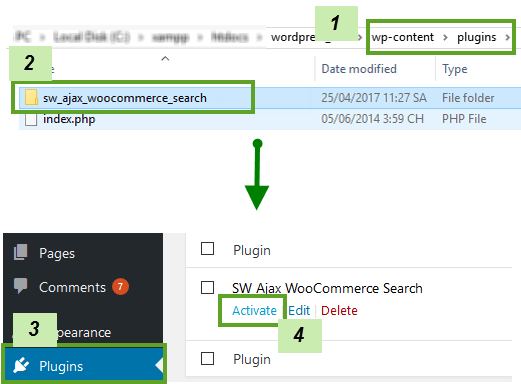The image size is (521, 384).
Task: Sort by the Type column header
Action: [x=455, y=69]
